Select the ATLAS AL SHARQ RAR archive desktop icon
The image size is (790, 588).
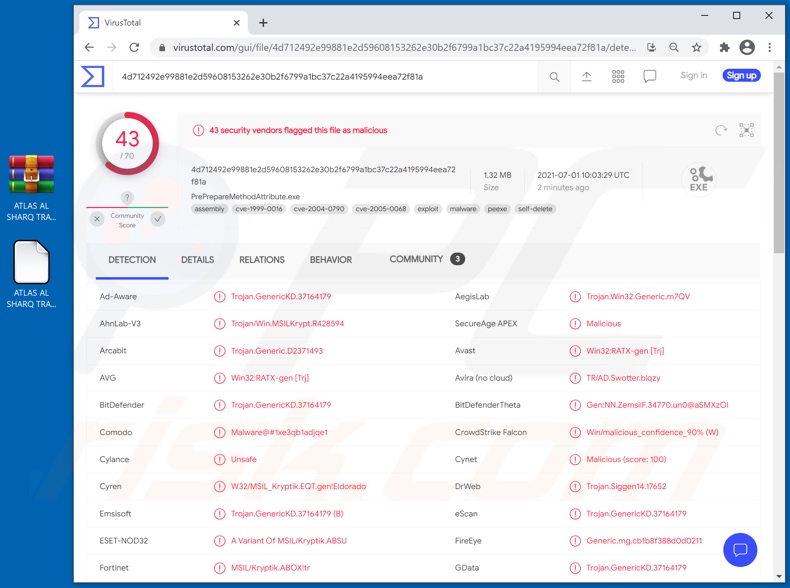(x=31, y=188)
